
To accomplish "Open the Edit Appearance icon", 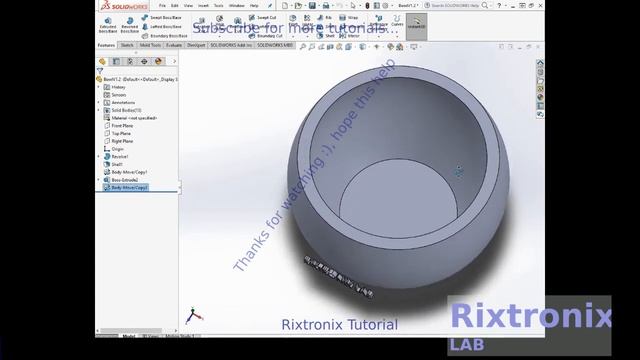I will click(390, 47).
